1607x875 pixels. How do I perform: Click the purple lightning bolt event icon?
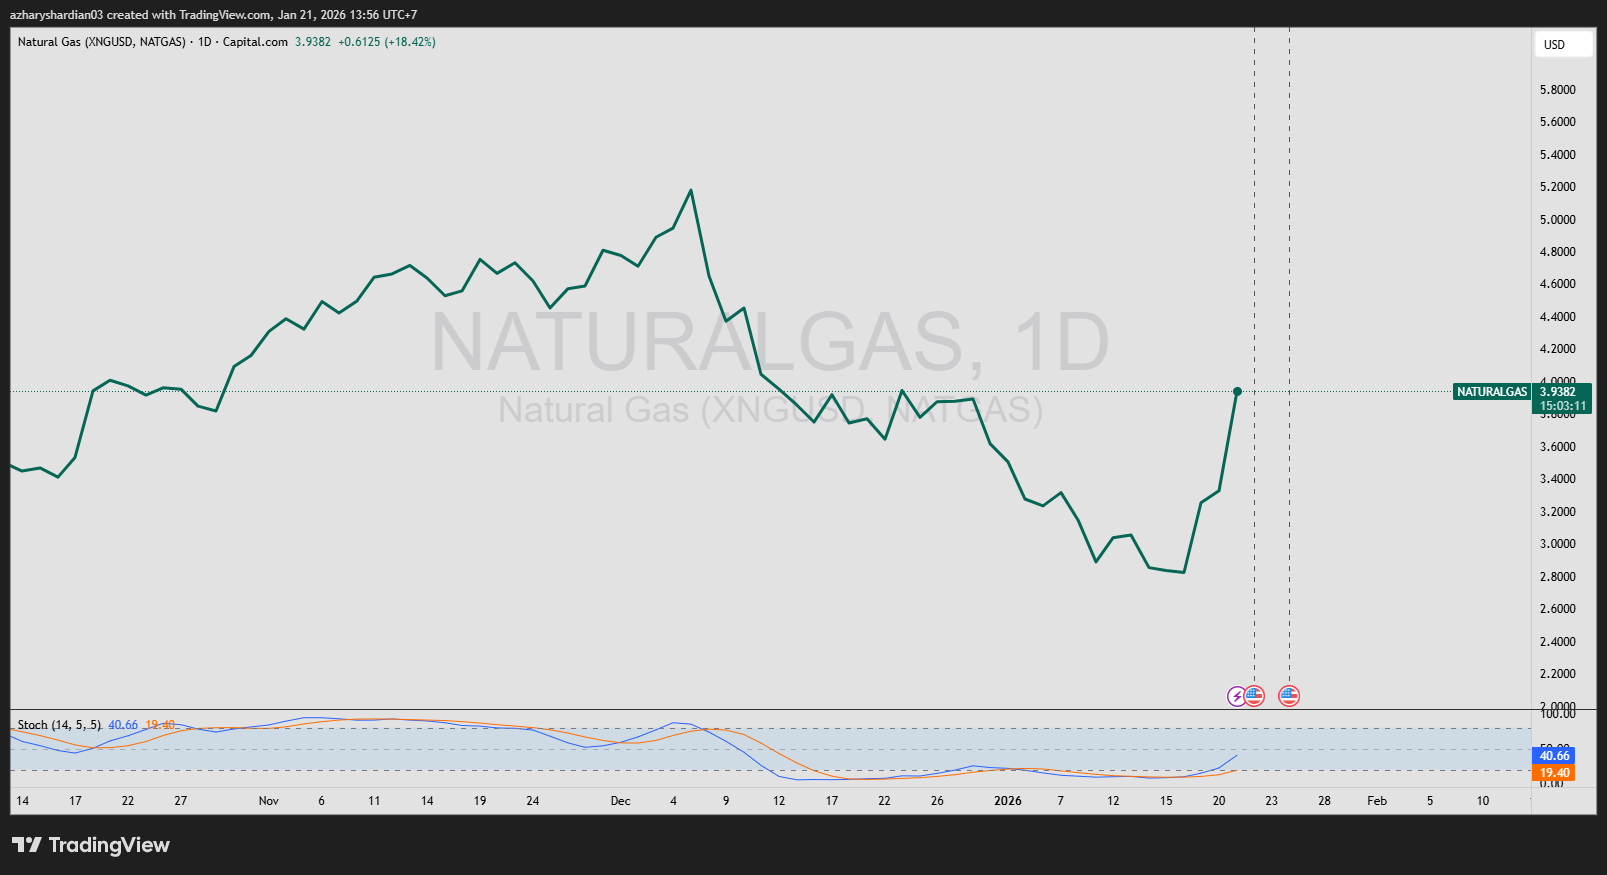click(x=1237, y=696)
